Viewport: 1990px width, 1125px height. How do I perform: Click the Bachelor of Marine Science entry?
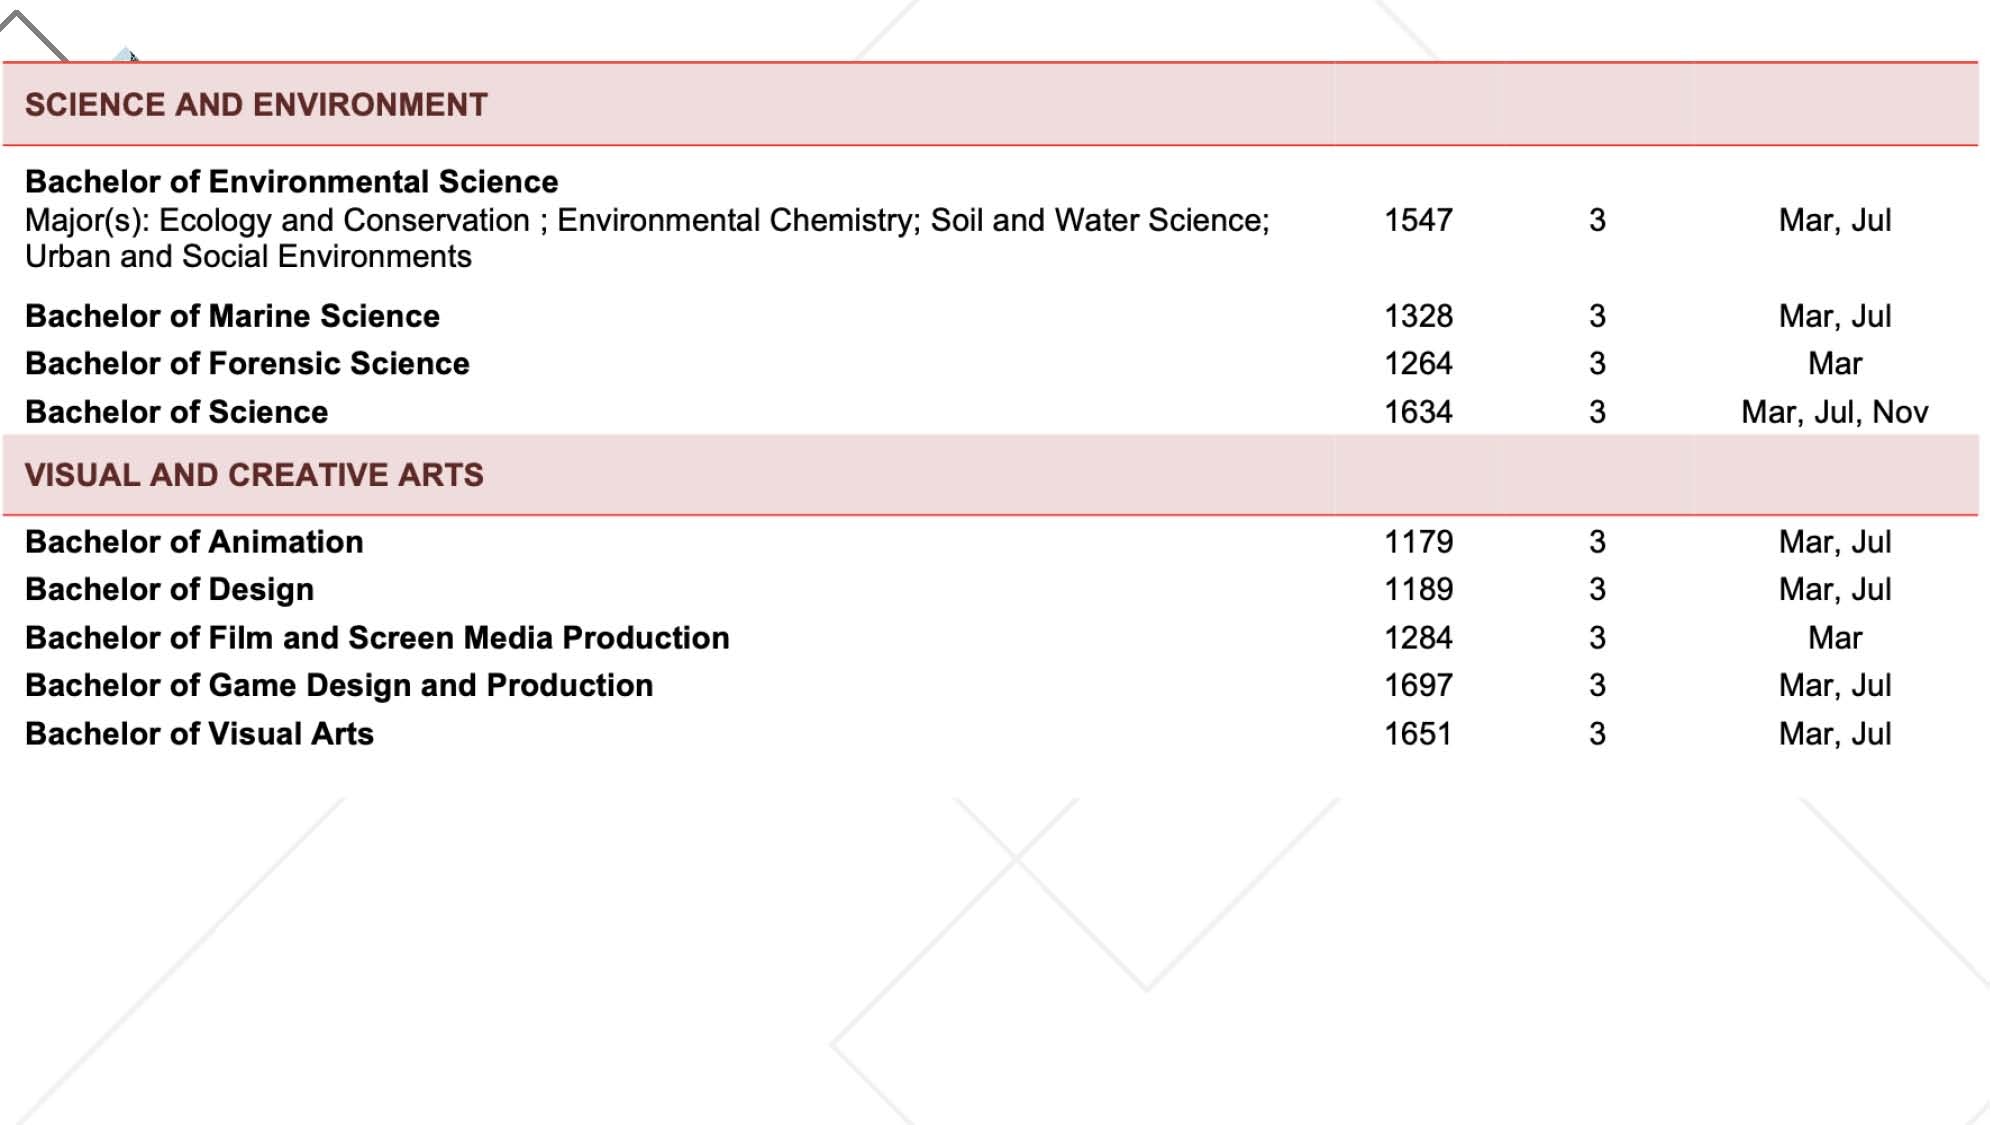click(x=232, y=316)
